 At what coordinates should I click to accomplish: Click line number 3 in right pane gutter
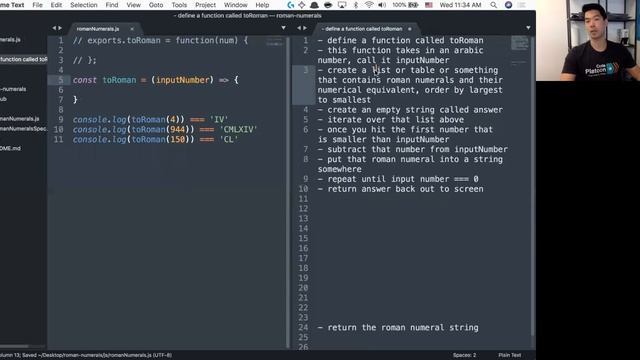tap(306, 70)
